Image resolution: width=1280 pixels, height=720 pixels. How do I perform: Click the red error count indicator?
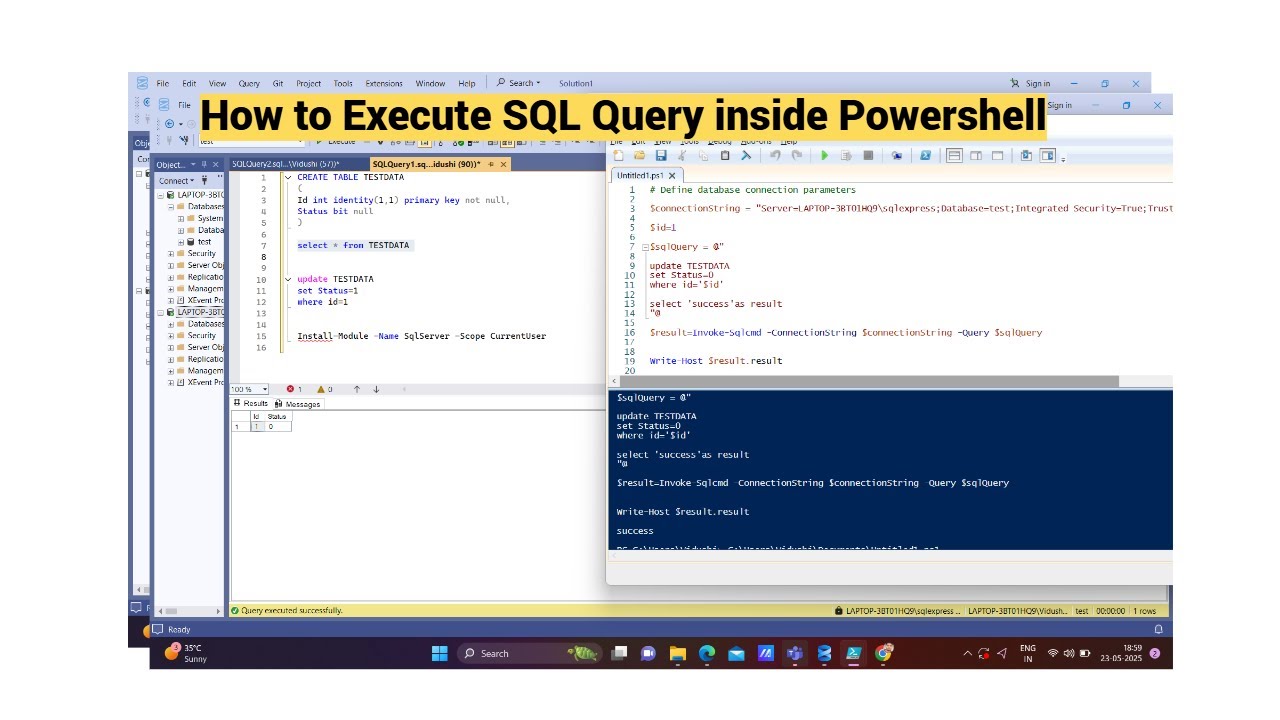[295, 389]
